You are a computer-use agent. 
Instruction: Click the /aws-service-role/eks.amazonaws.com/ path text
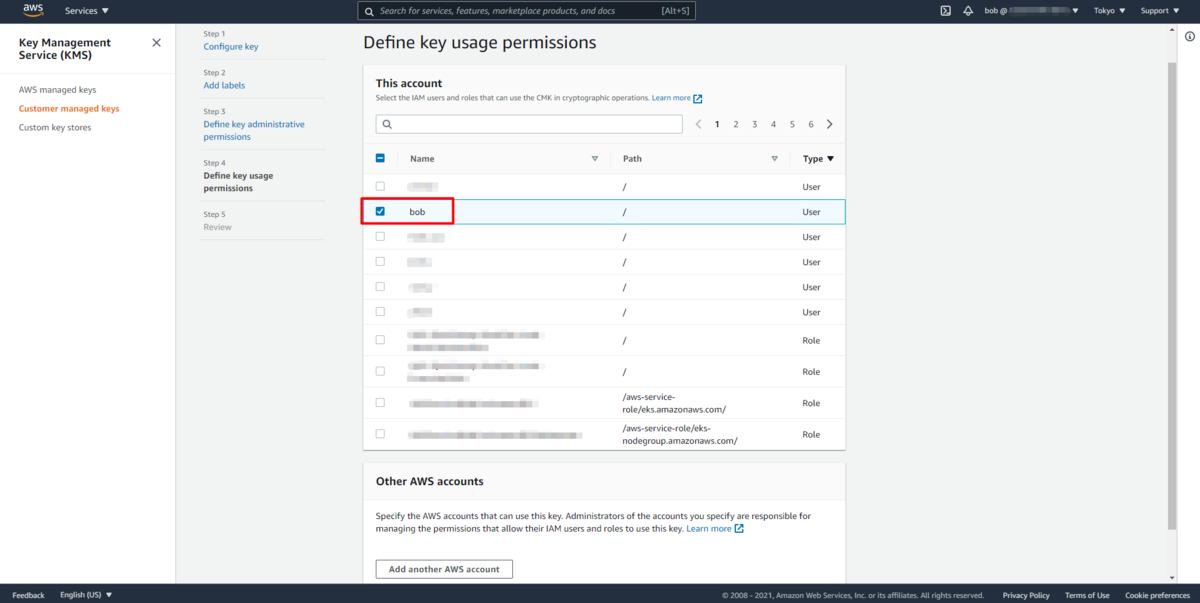674,403
